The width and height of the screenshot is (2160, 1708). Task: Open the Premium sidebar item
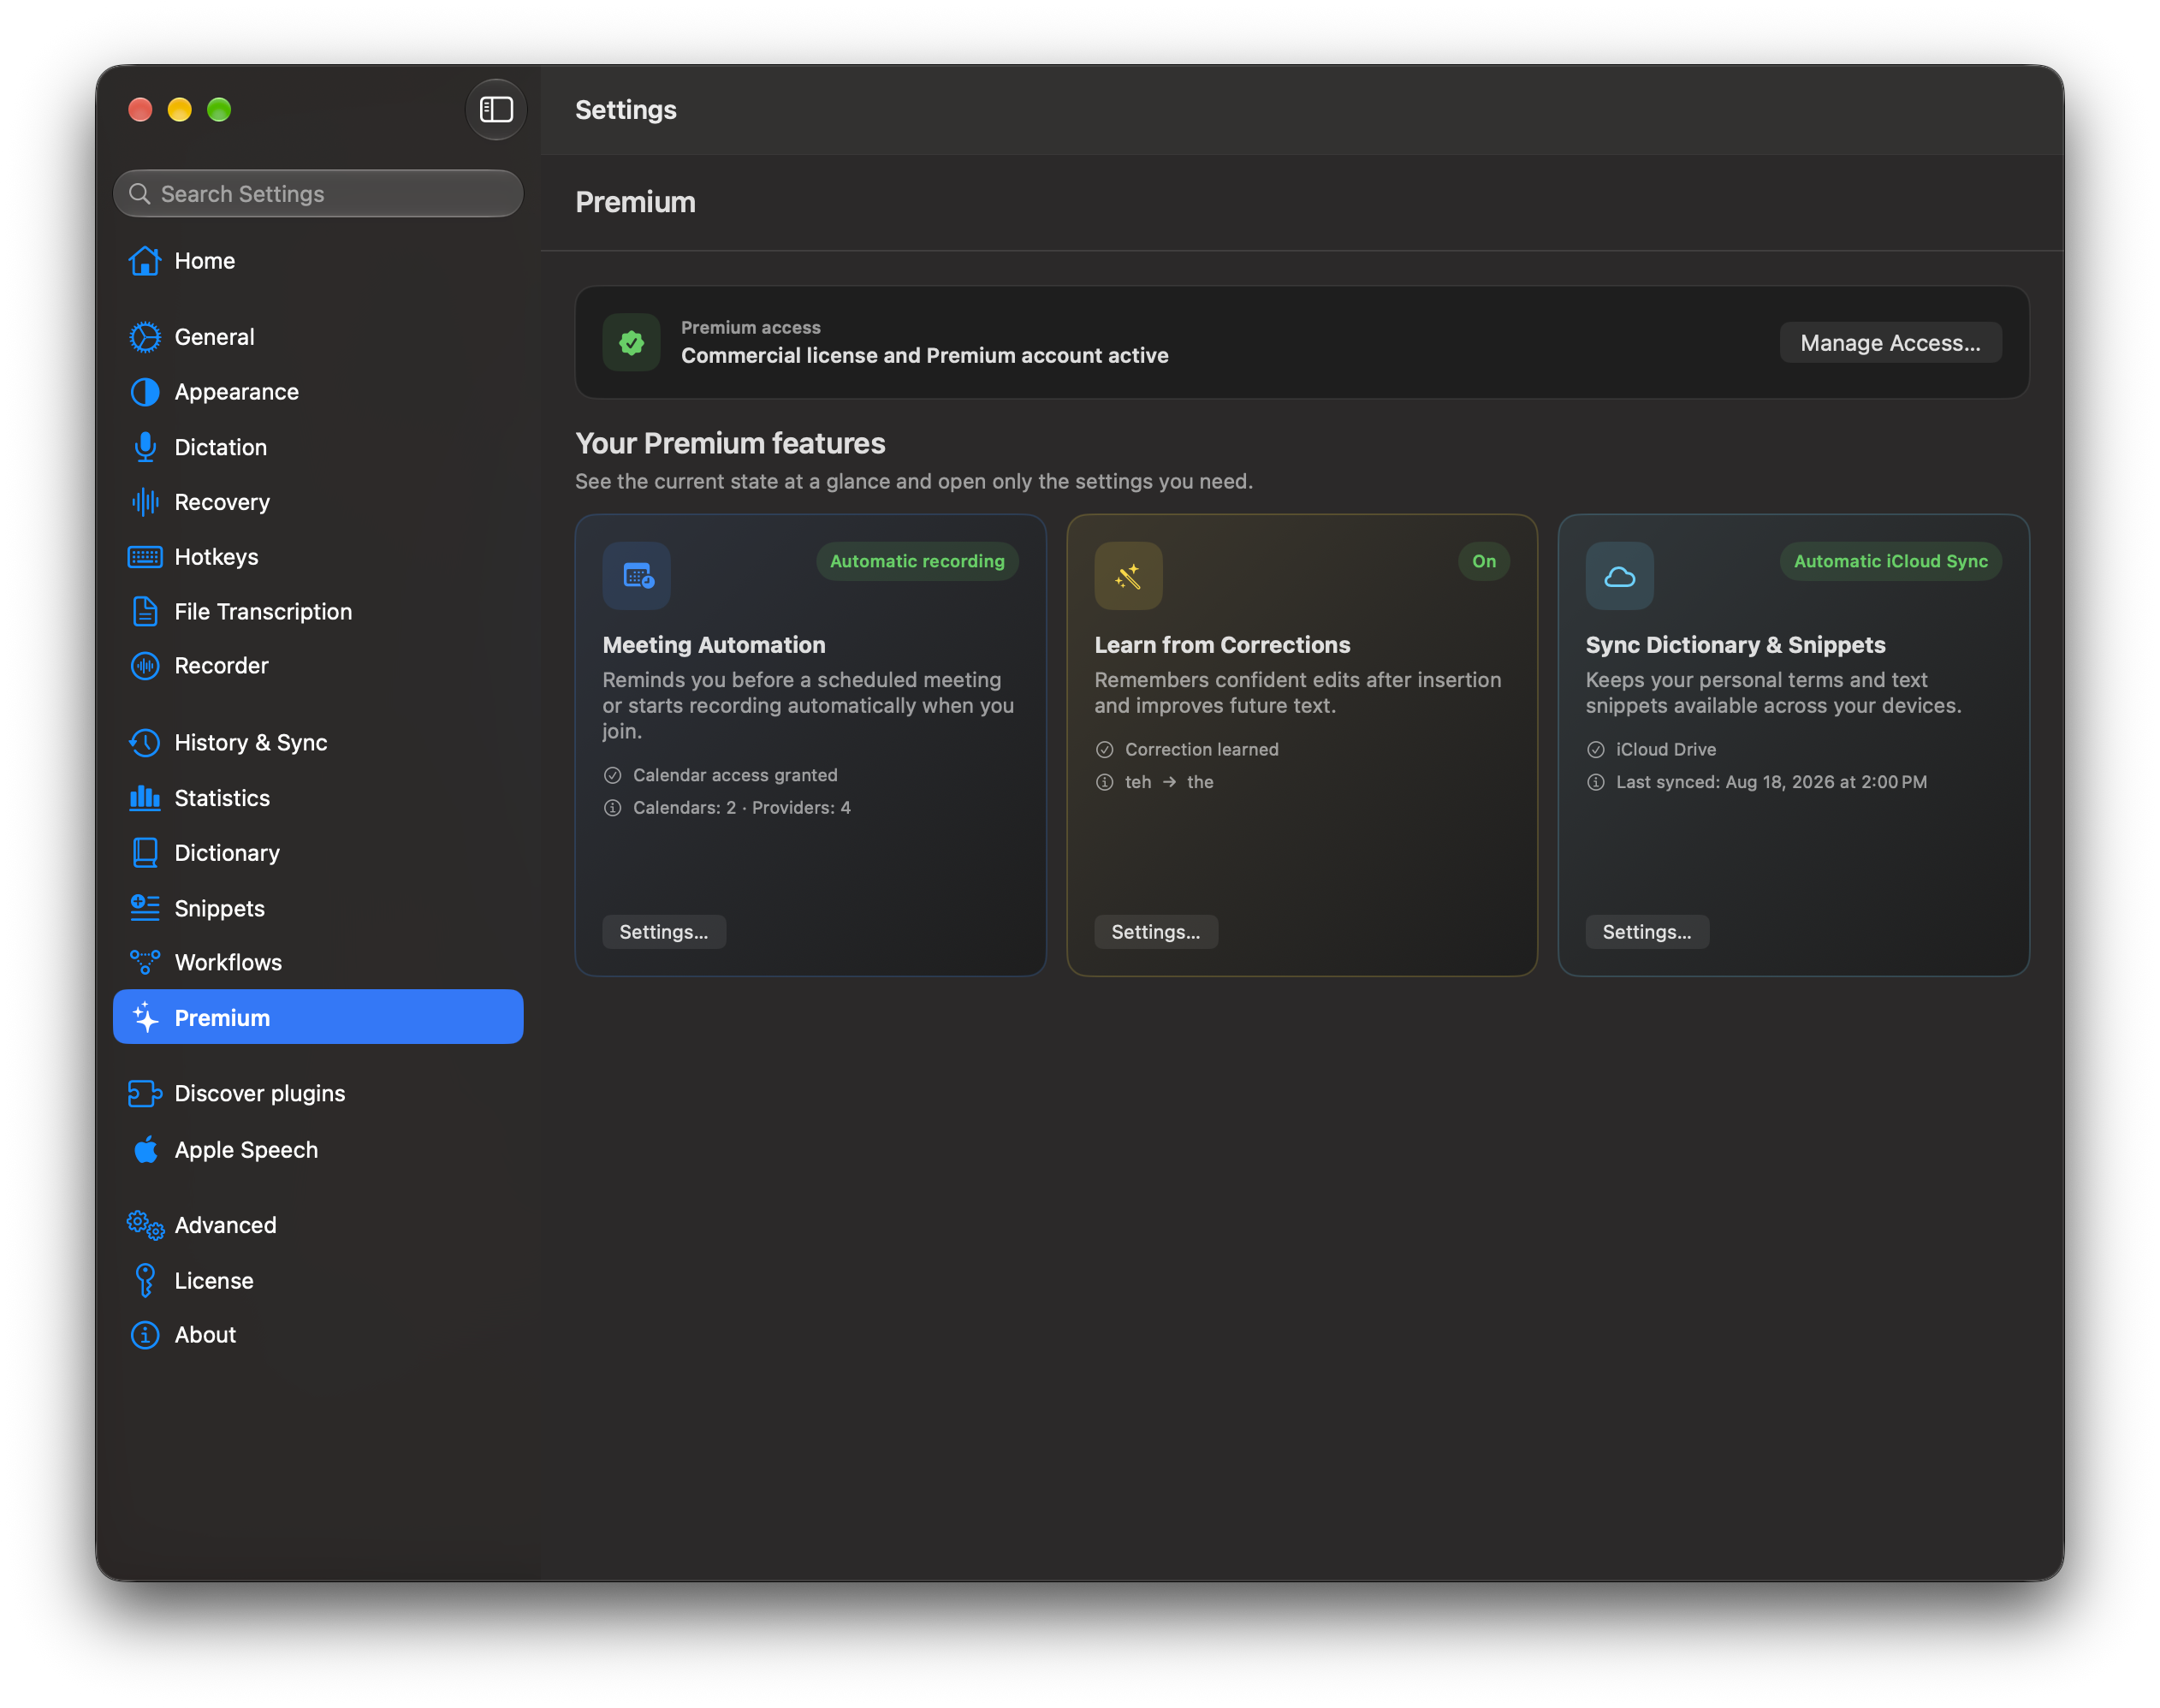point(318,1017)
